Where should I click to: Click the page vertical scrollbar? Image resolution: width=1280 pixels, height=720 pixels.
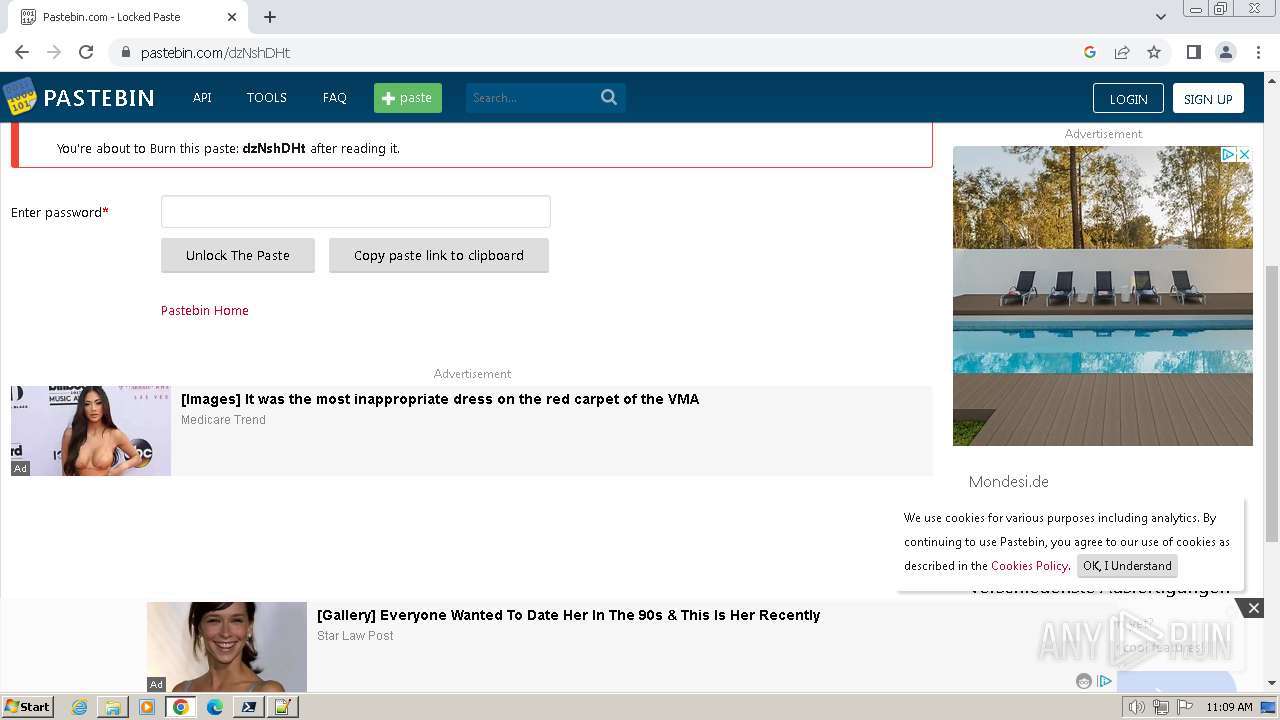tap(1272, 405)
